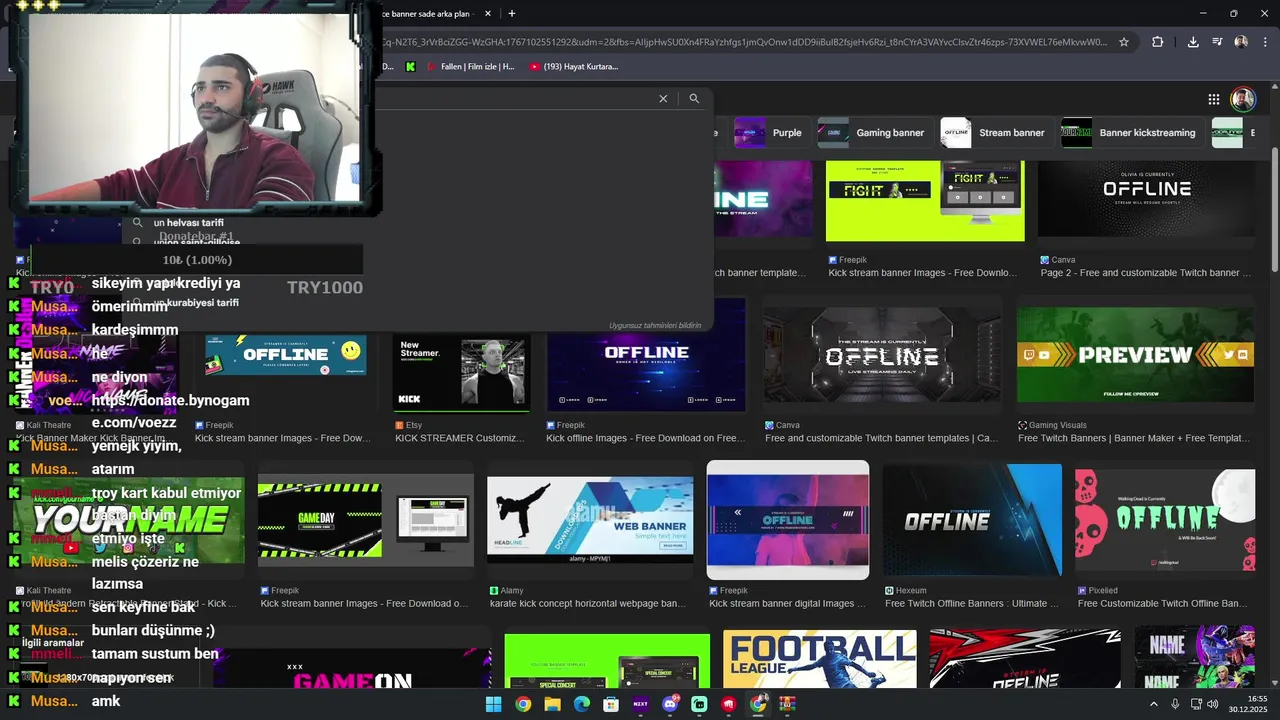
Task: Open the green FIGHT banner image
Action: (x=925, y=201)
